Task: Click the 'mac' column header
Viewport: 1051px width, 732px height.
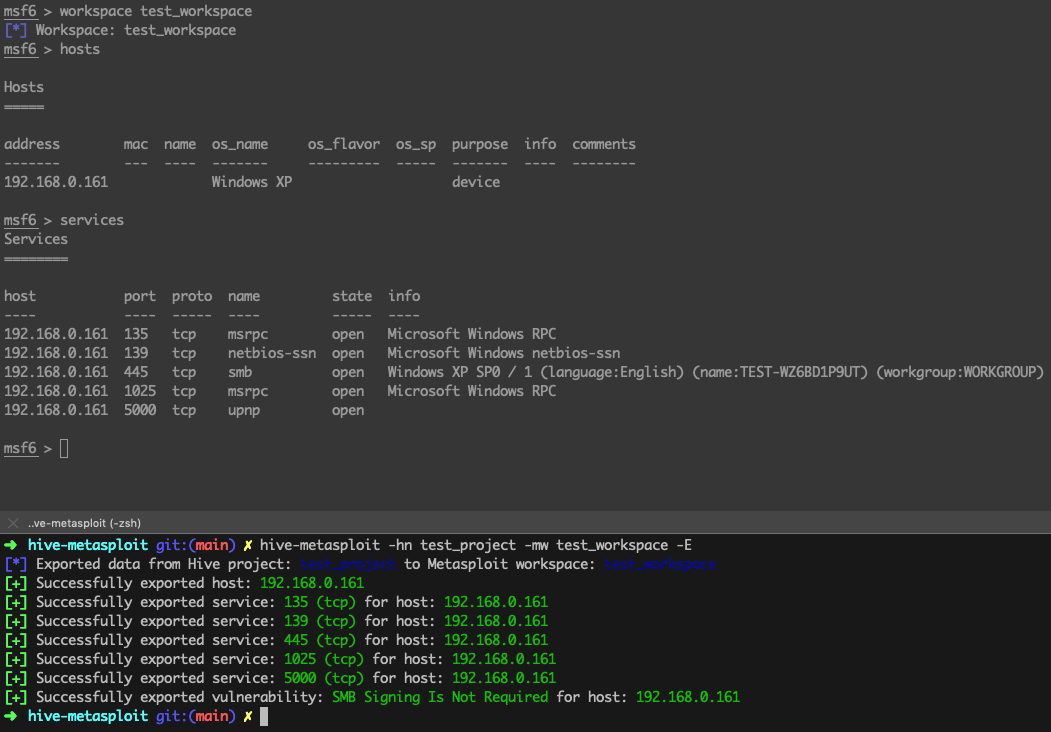Action: (x=136, y=144)
